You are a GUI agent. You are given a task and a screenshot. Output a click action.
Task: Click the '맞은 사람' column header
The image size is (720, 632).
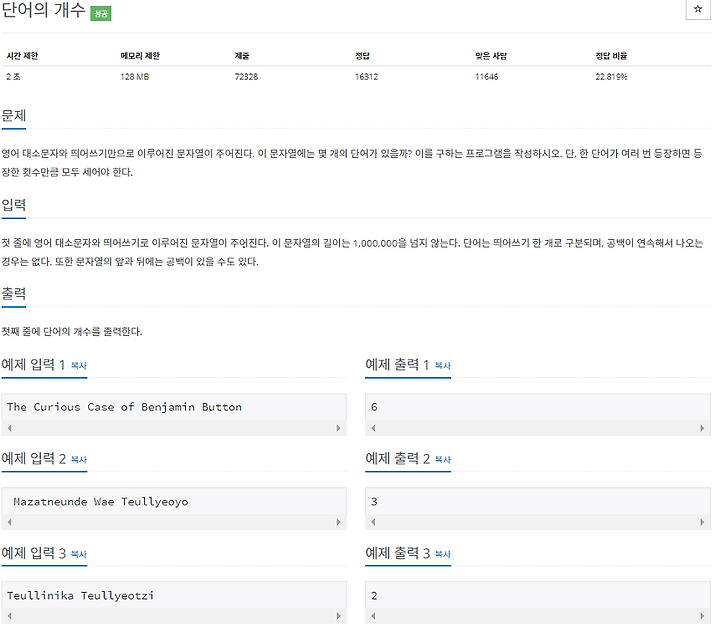(x=491, y=56)
